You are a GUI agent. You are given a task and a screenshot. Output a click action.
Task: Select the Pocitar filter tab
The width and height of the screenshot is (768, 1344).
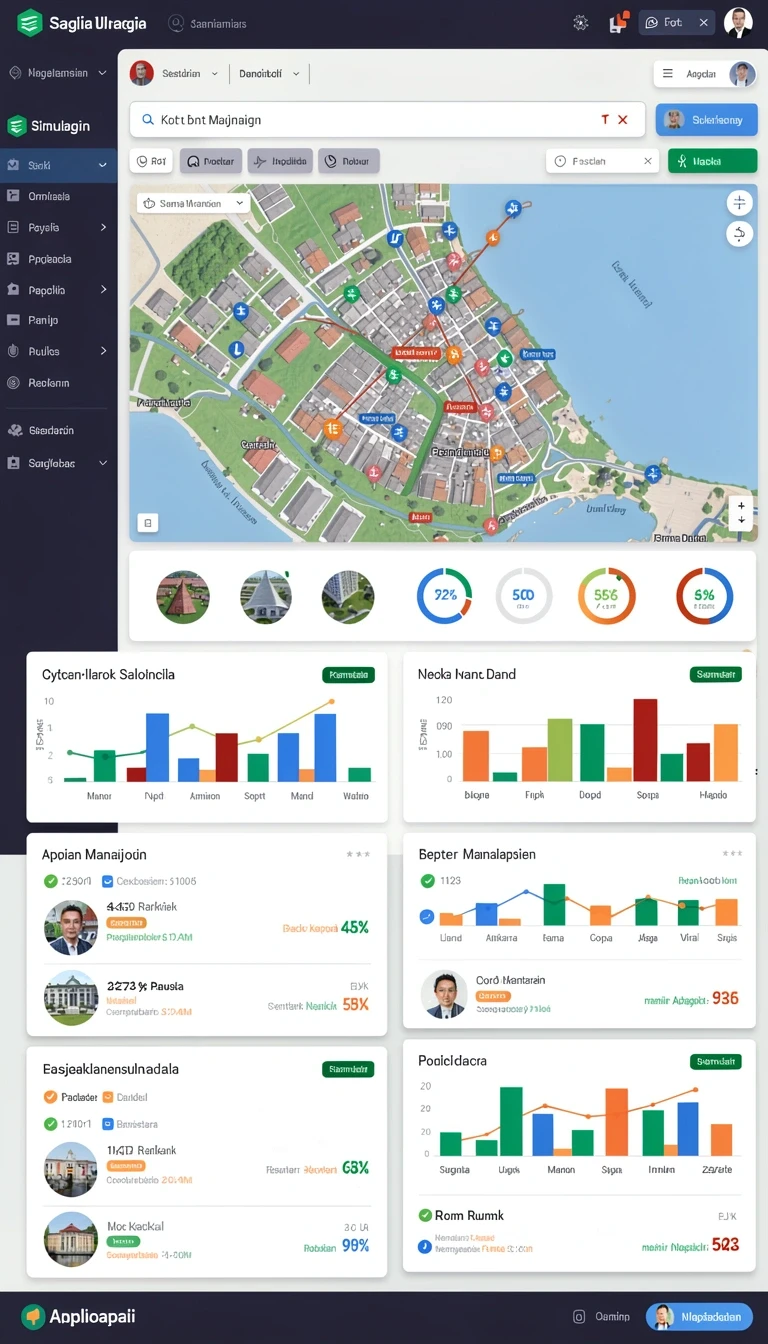(x=211, y=161)
